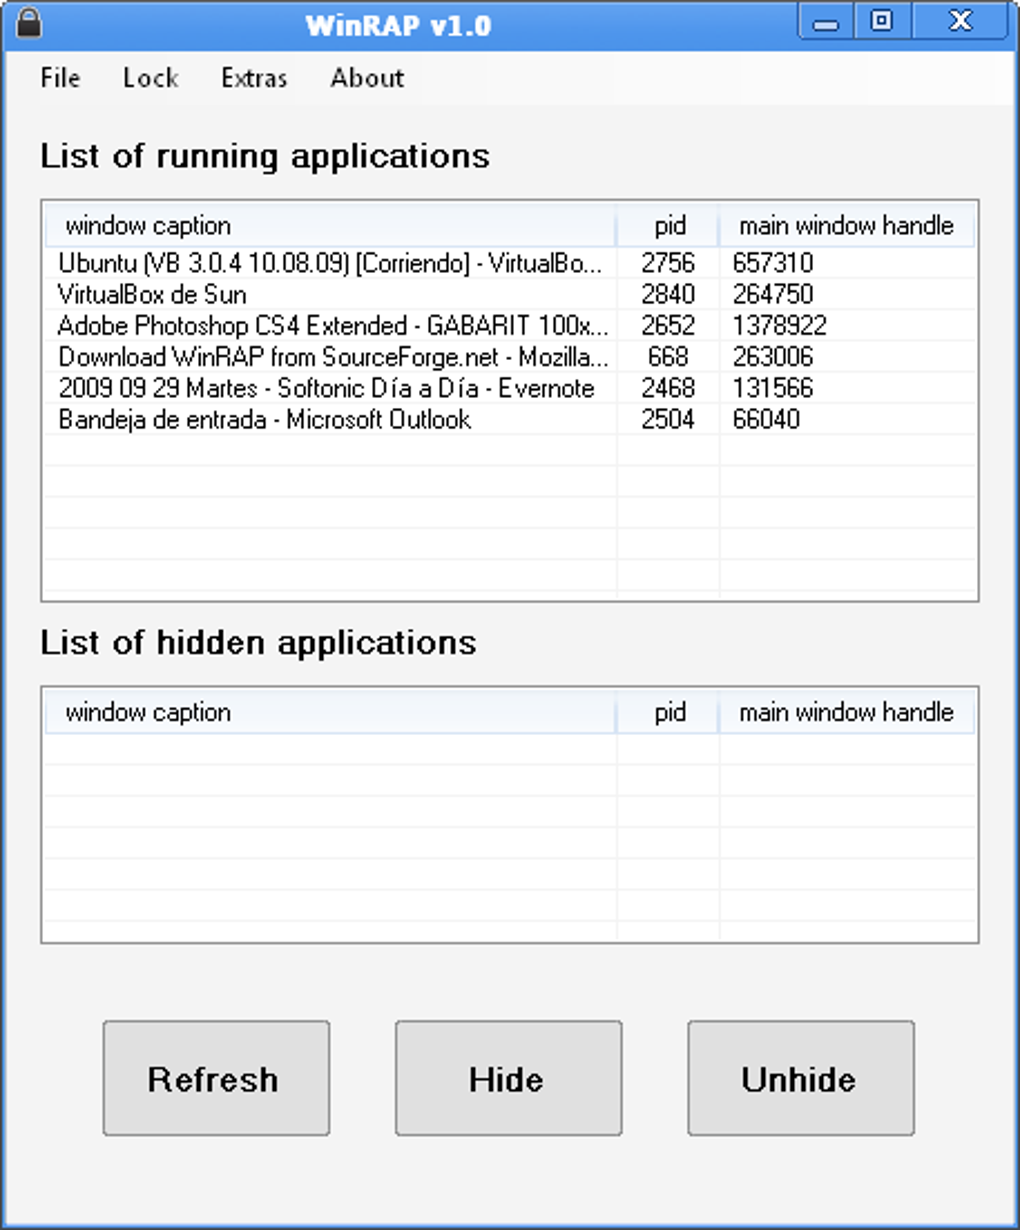Click the Unhide button
This screenshot has height=1230, width=1020.
(800, 1078)
